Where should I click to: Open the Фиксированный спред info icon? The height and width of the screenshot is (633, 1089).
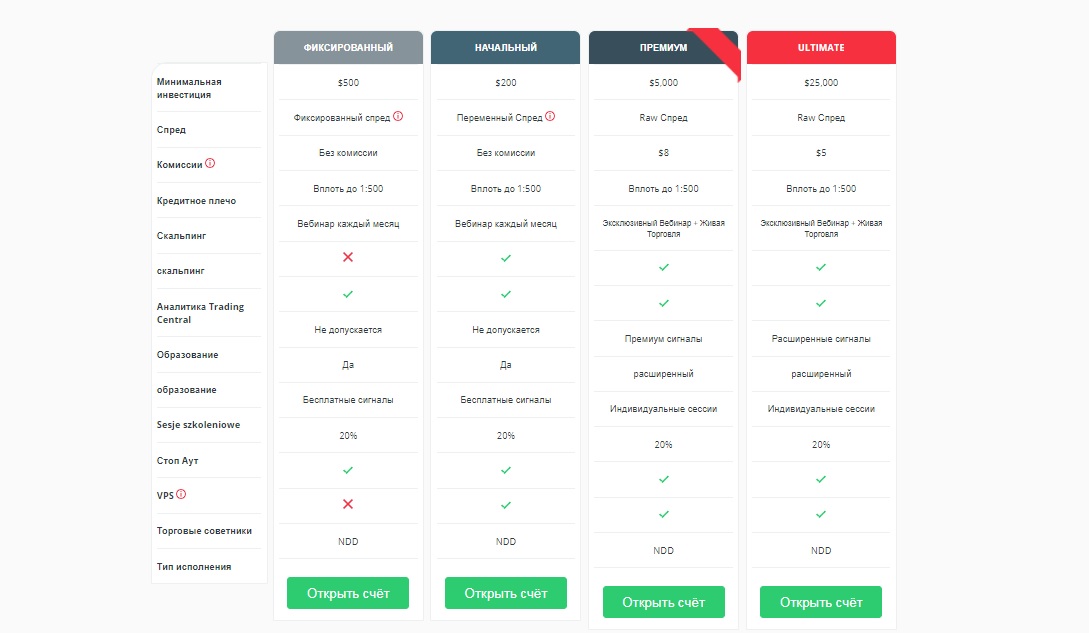click(398, 115)
